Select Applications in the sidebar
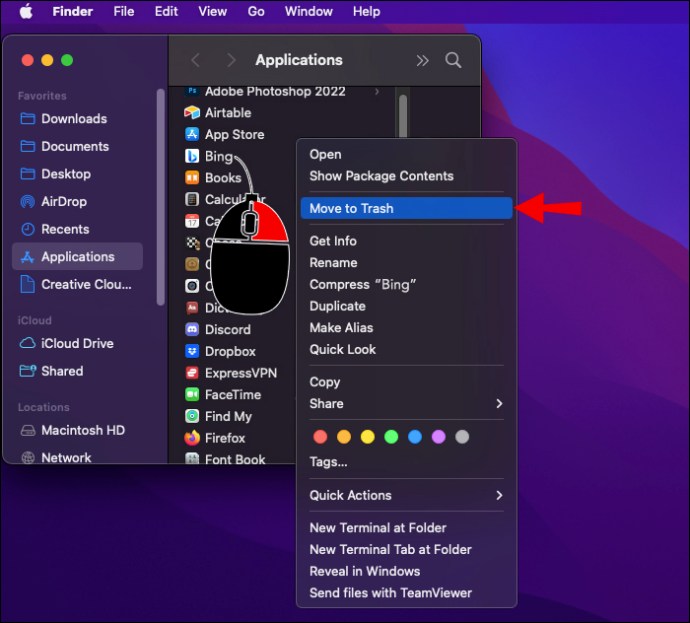 click(77, 257)
